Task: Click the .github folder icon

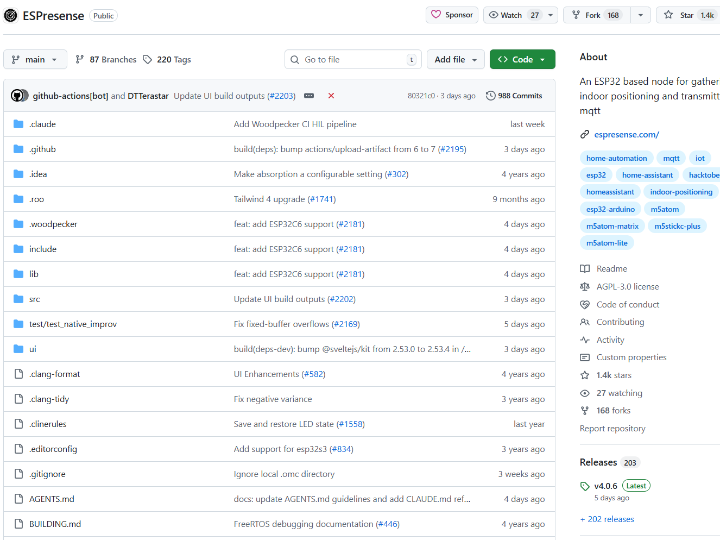Action: pyautogui.click(x=18, y=149)
